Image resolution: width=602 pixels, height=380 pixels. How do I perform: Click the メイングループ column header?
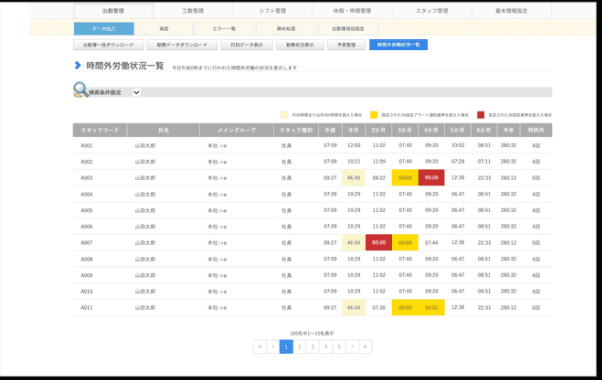236,130
